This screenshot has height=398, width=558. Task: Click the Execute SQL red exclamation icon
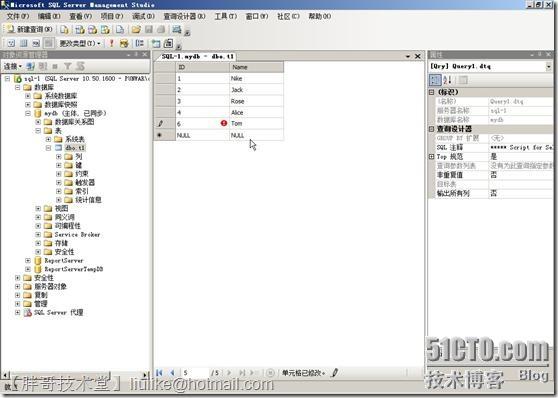[111, 43]
